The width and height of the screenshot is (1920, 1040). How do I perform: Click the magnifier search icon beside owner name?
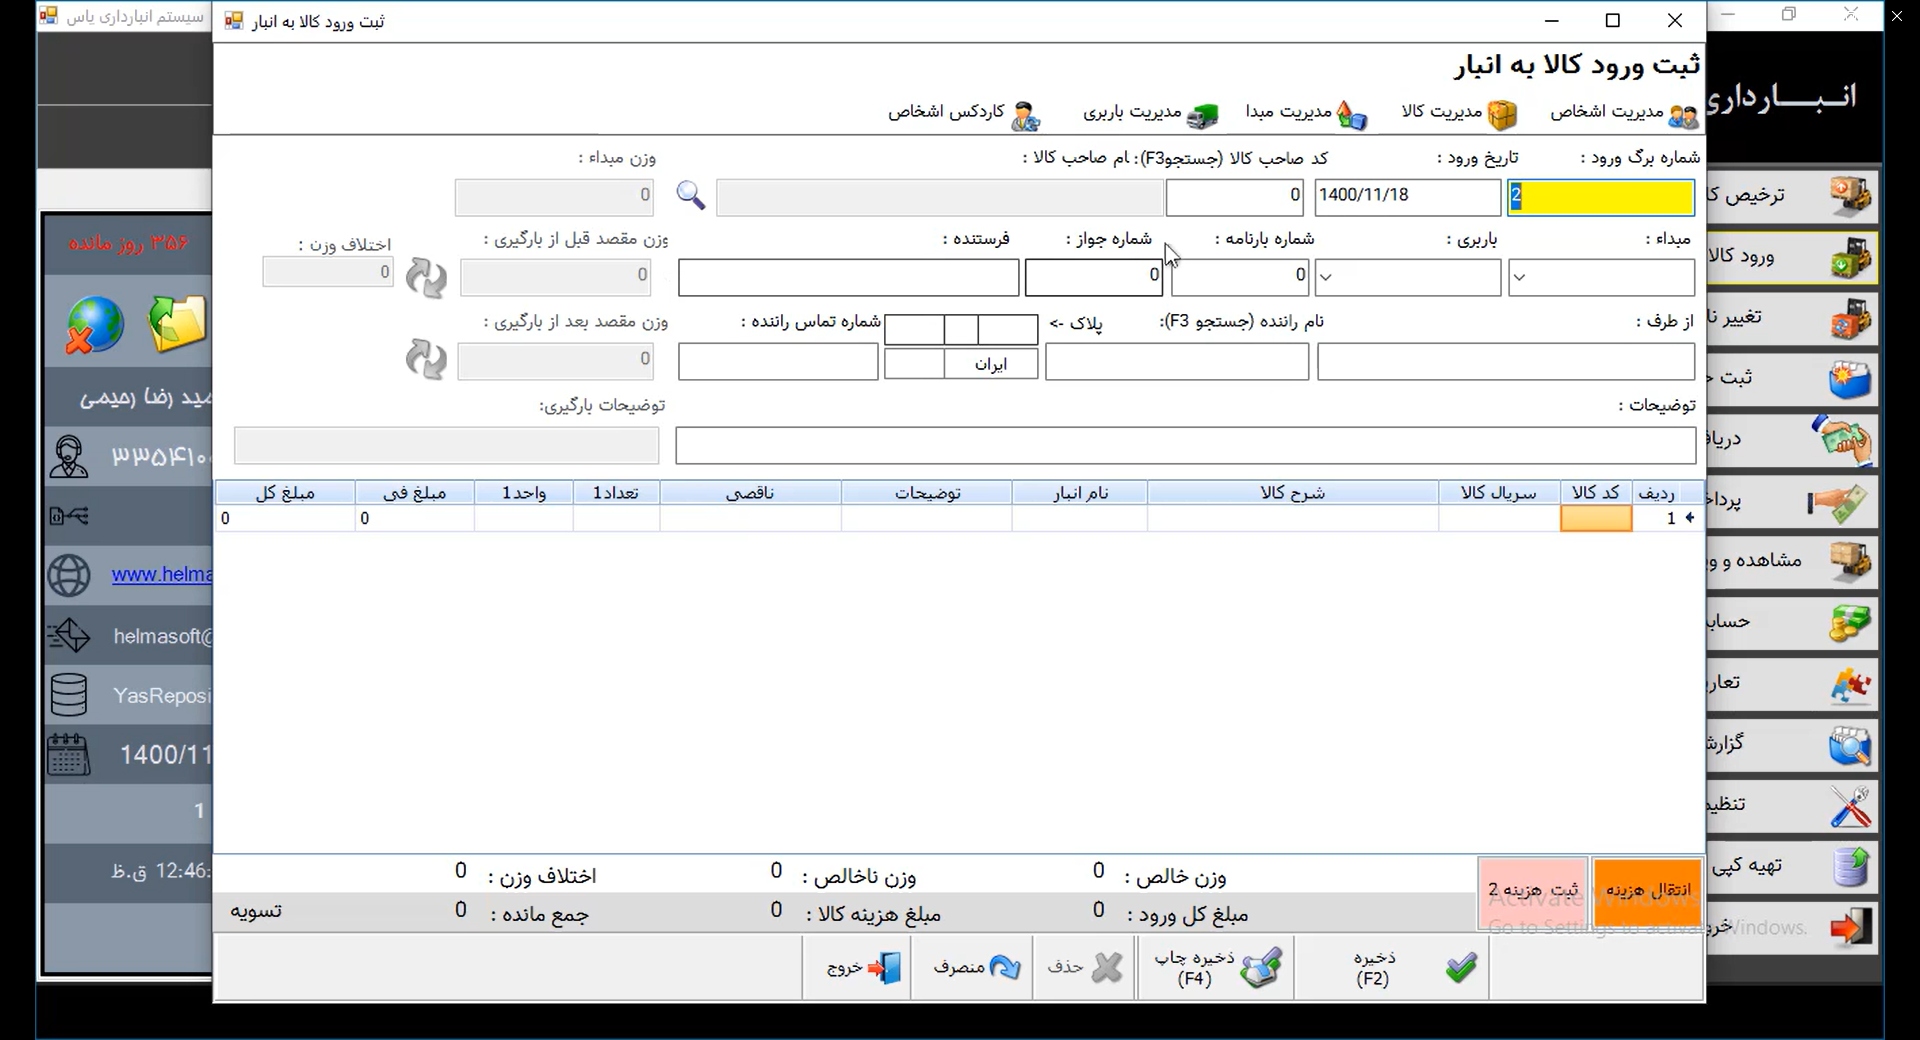[x=690, y=195]
